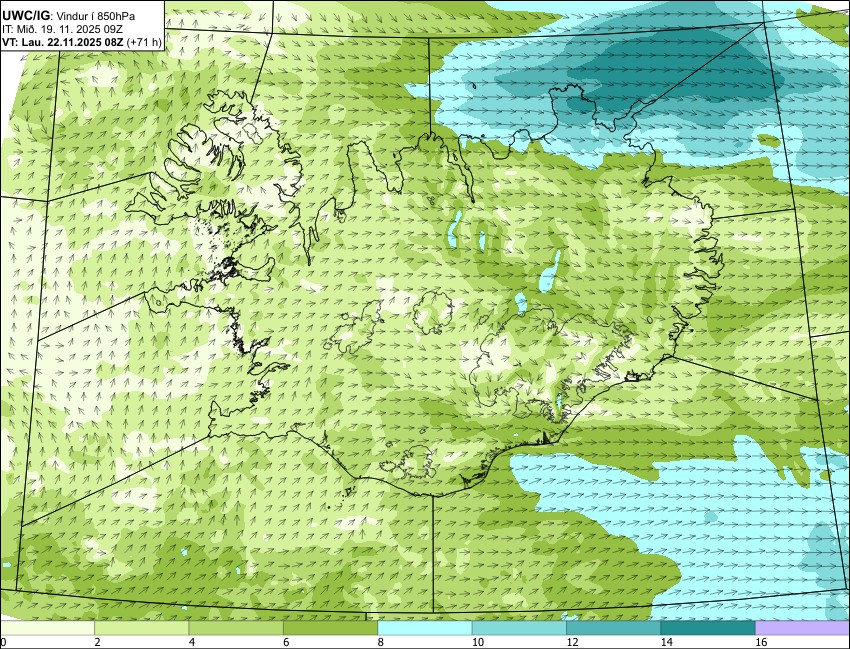Click the 'IT: Mið. 19. 11. 2025 09Z' line
Screen dimensions: 850x649
[x=62, y=29]
